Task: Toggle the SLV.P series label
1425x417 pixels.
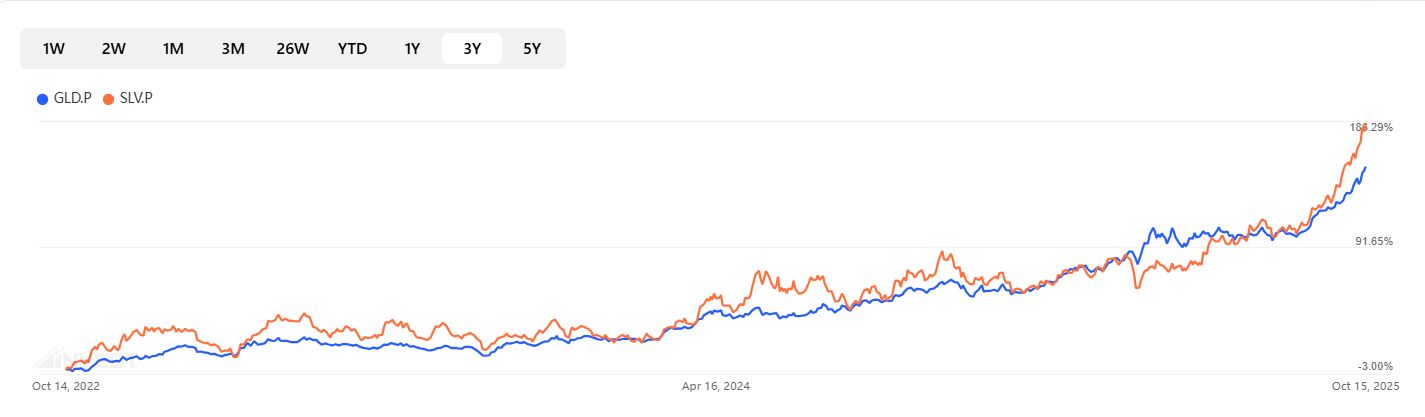Action: coord(137,99)
